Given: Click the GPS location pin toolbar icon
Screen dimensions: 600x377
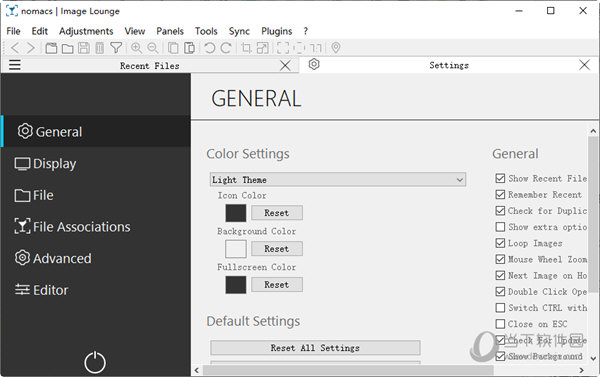Looking at the screenshot, I should click(x=336, y=48).
